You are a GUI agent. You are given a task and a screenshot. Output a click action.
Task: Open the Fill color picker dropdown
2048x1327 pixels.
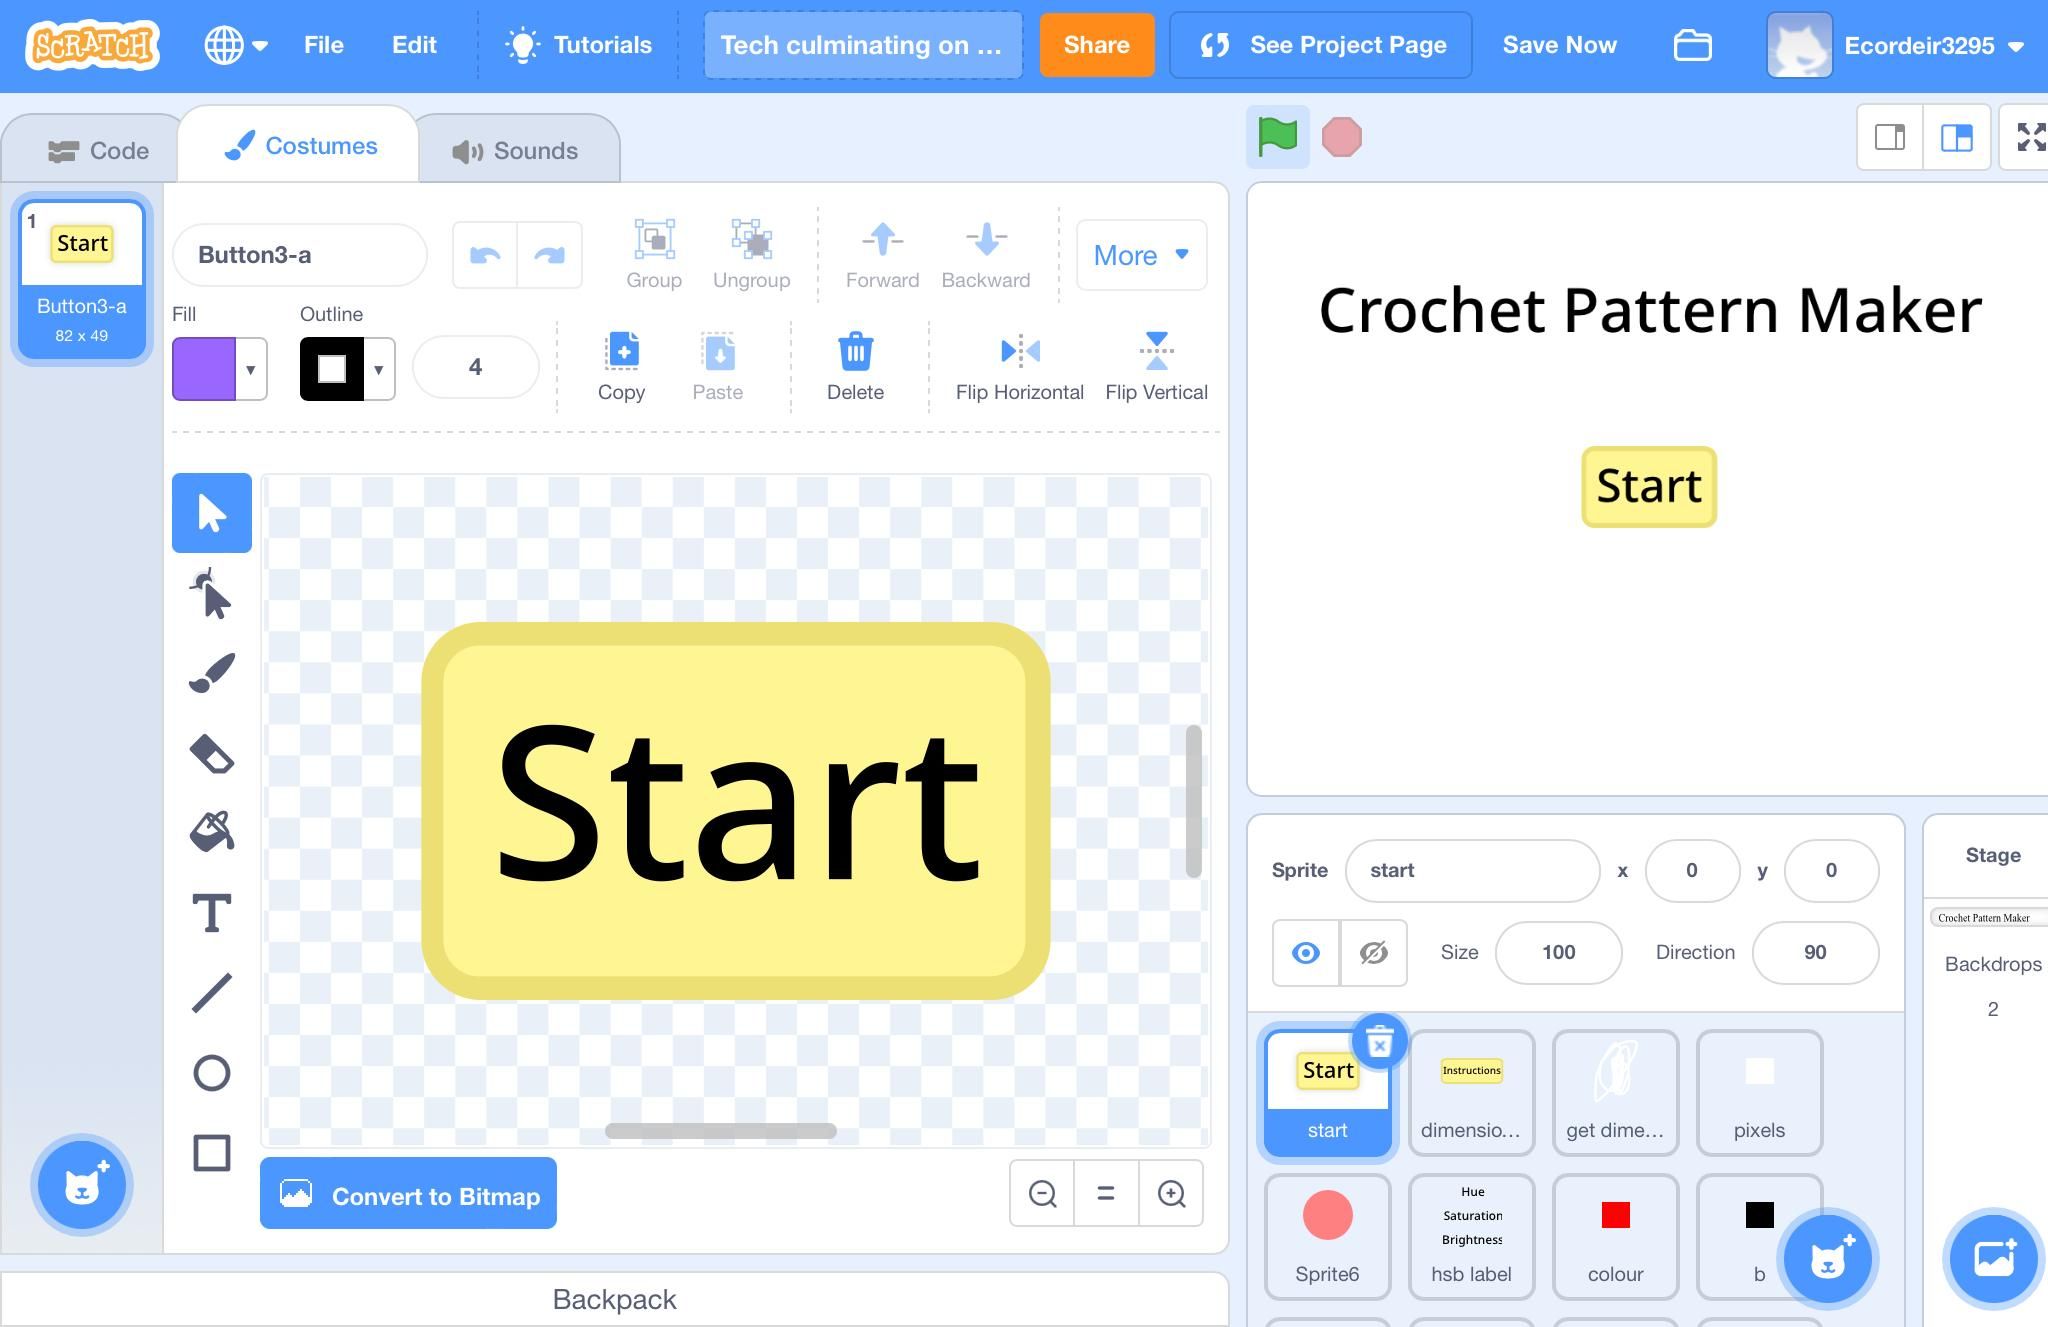[251, 369]
